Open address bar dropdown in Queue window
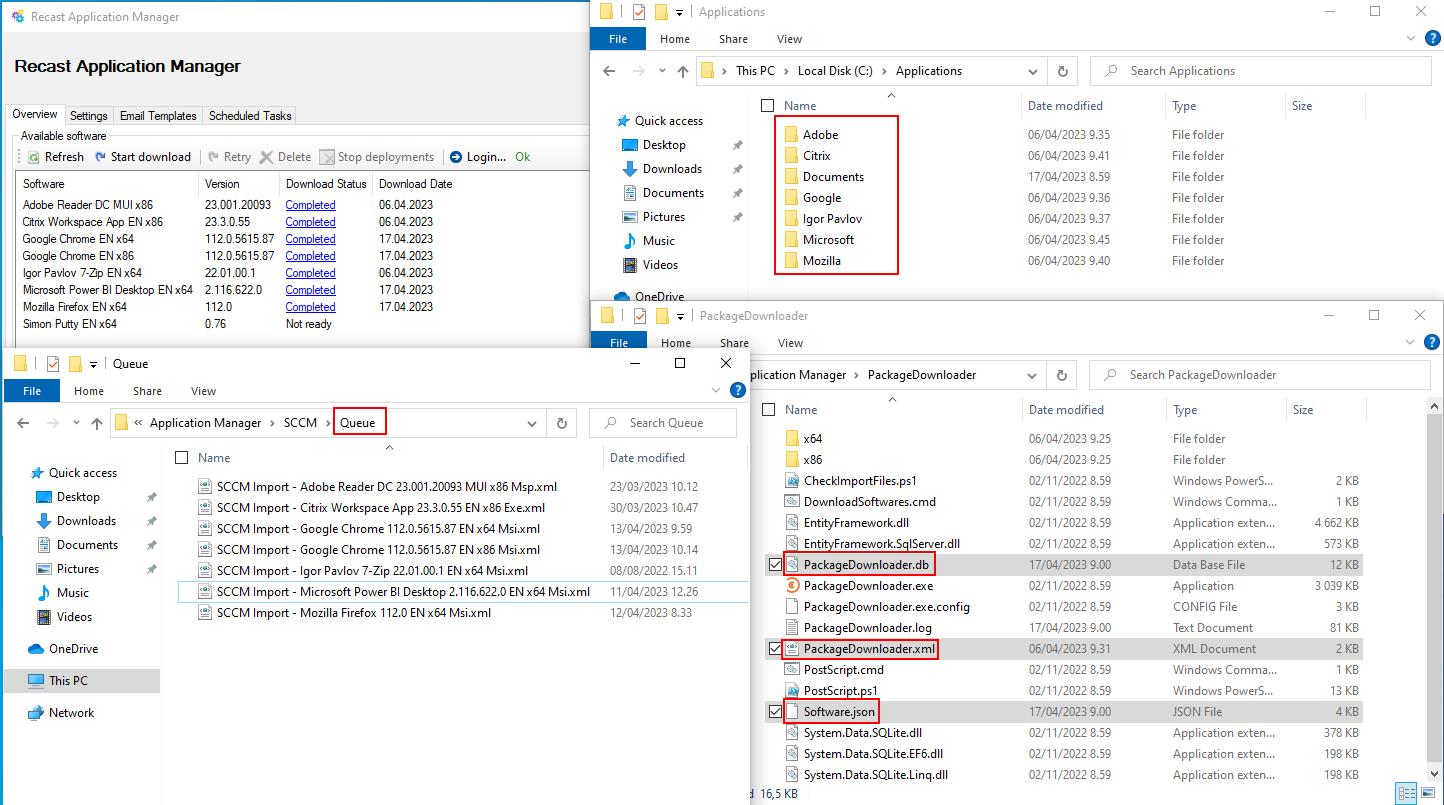 533,423
